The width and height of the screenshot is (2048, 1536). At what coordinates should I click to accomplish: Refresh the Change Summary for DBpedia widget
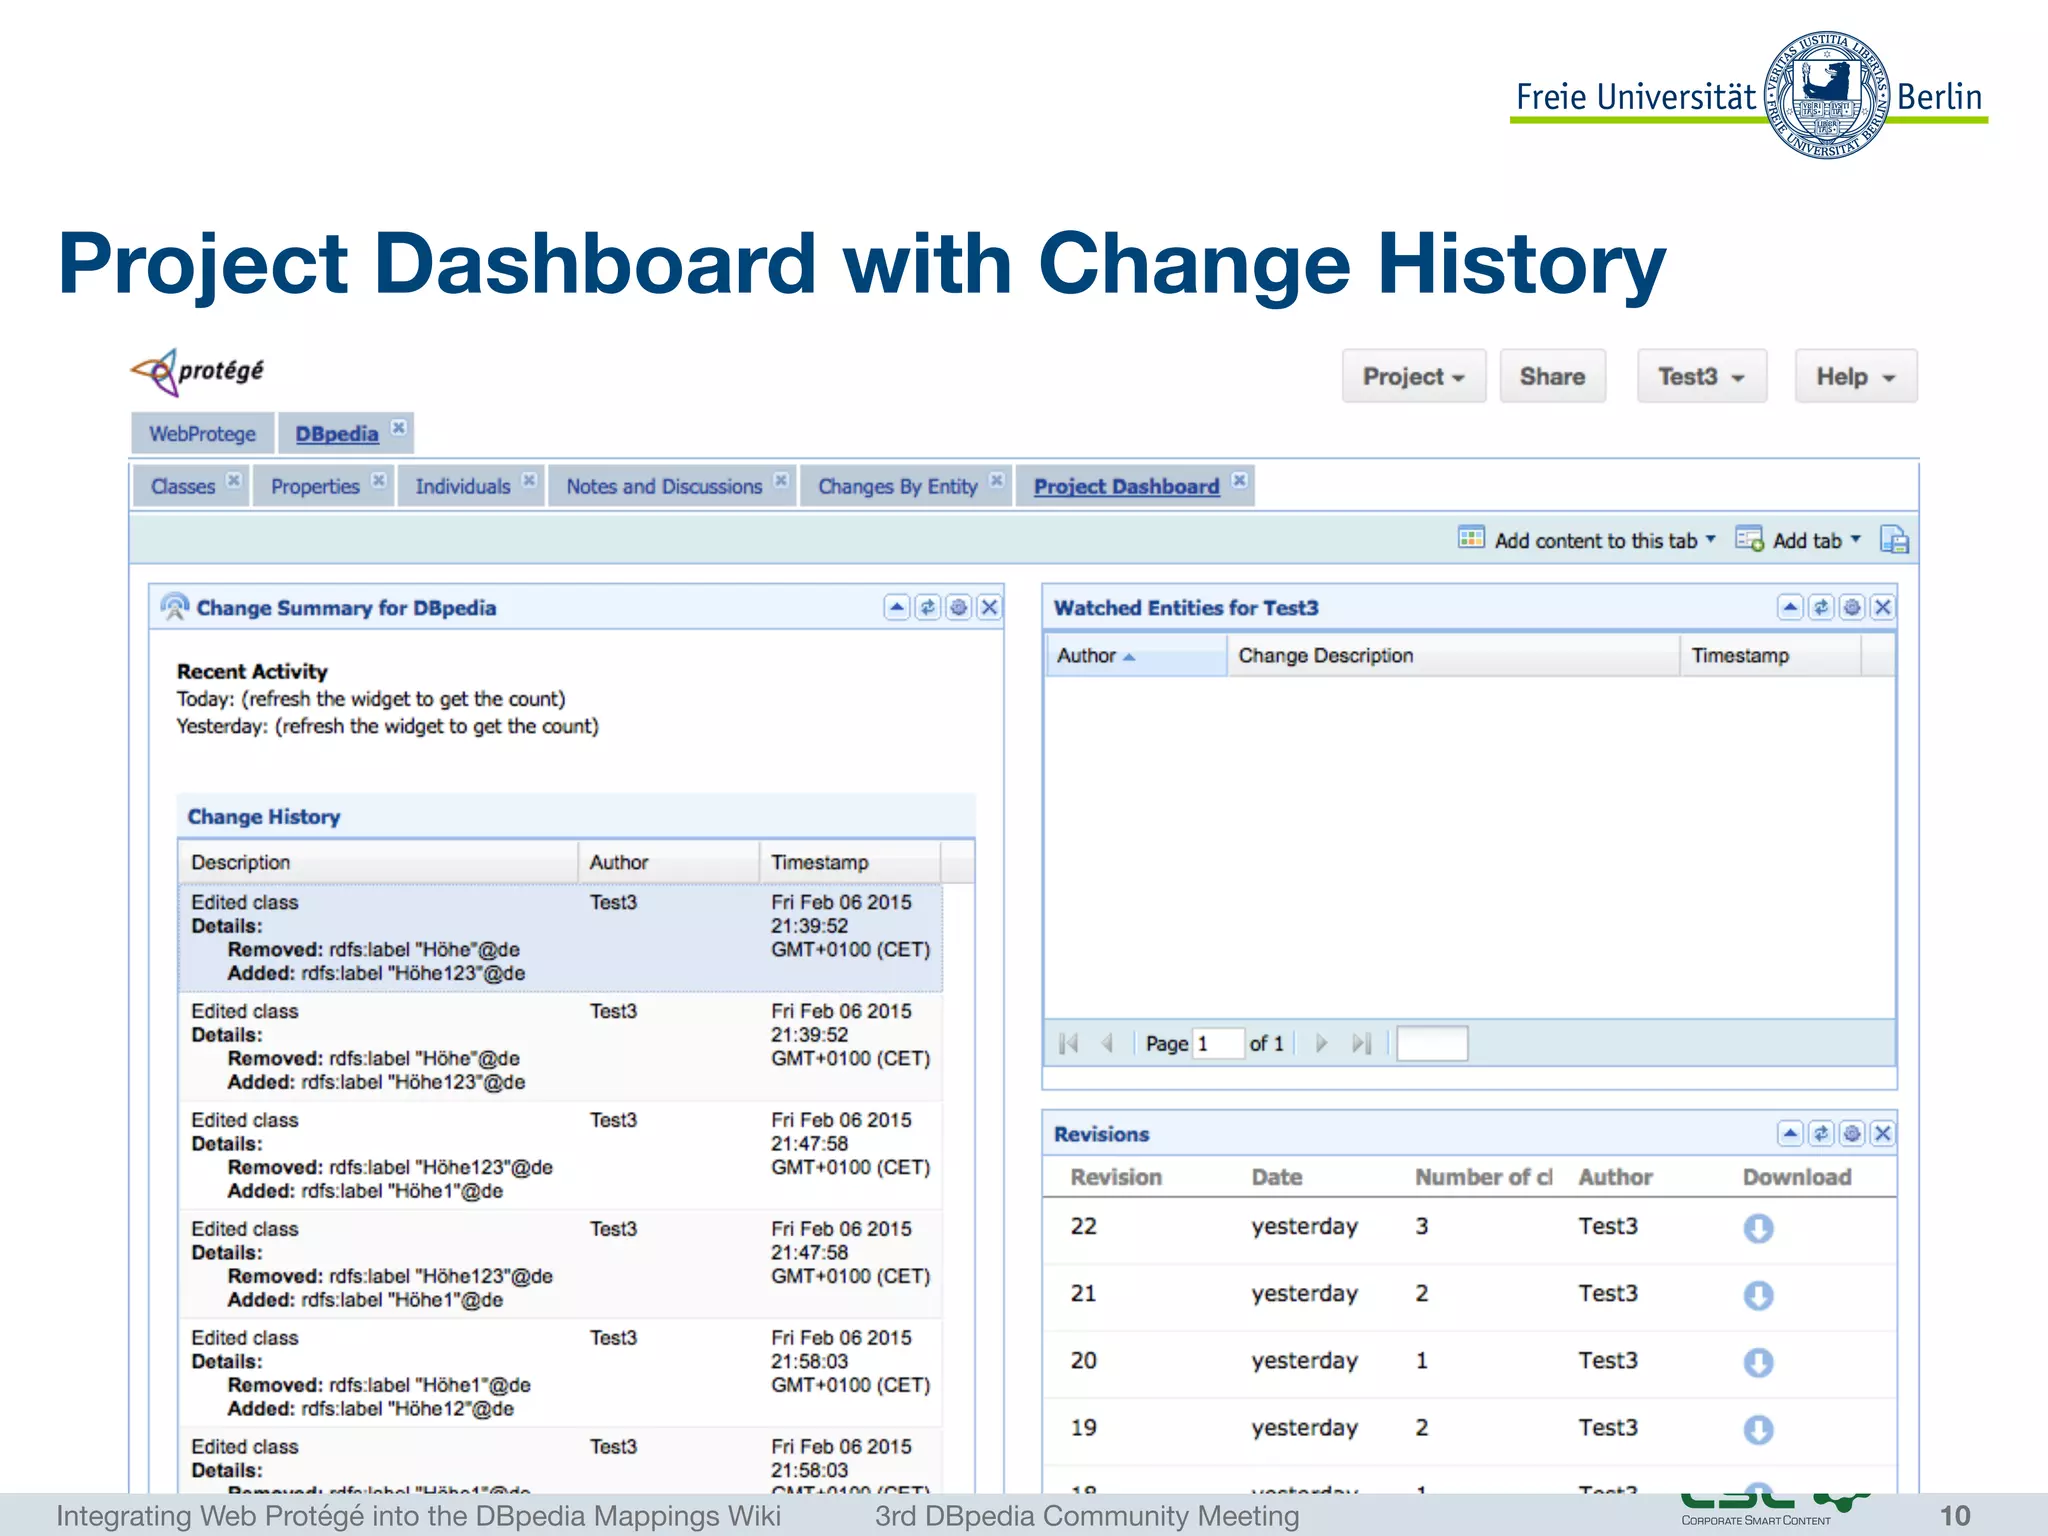click(928, 607)
